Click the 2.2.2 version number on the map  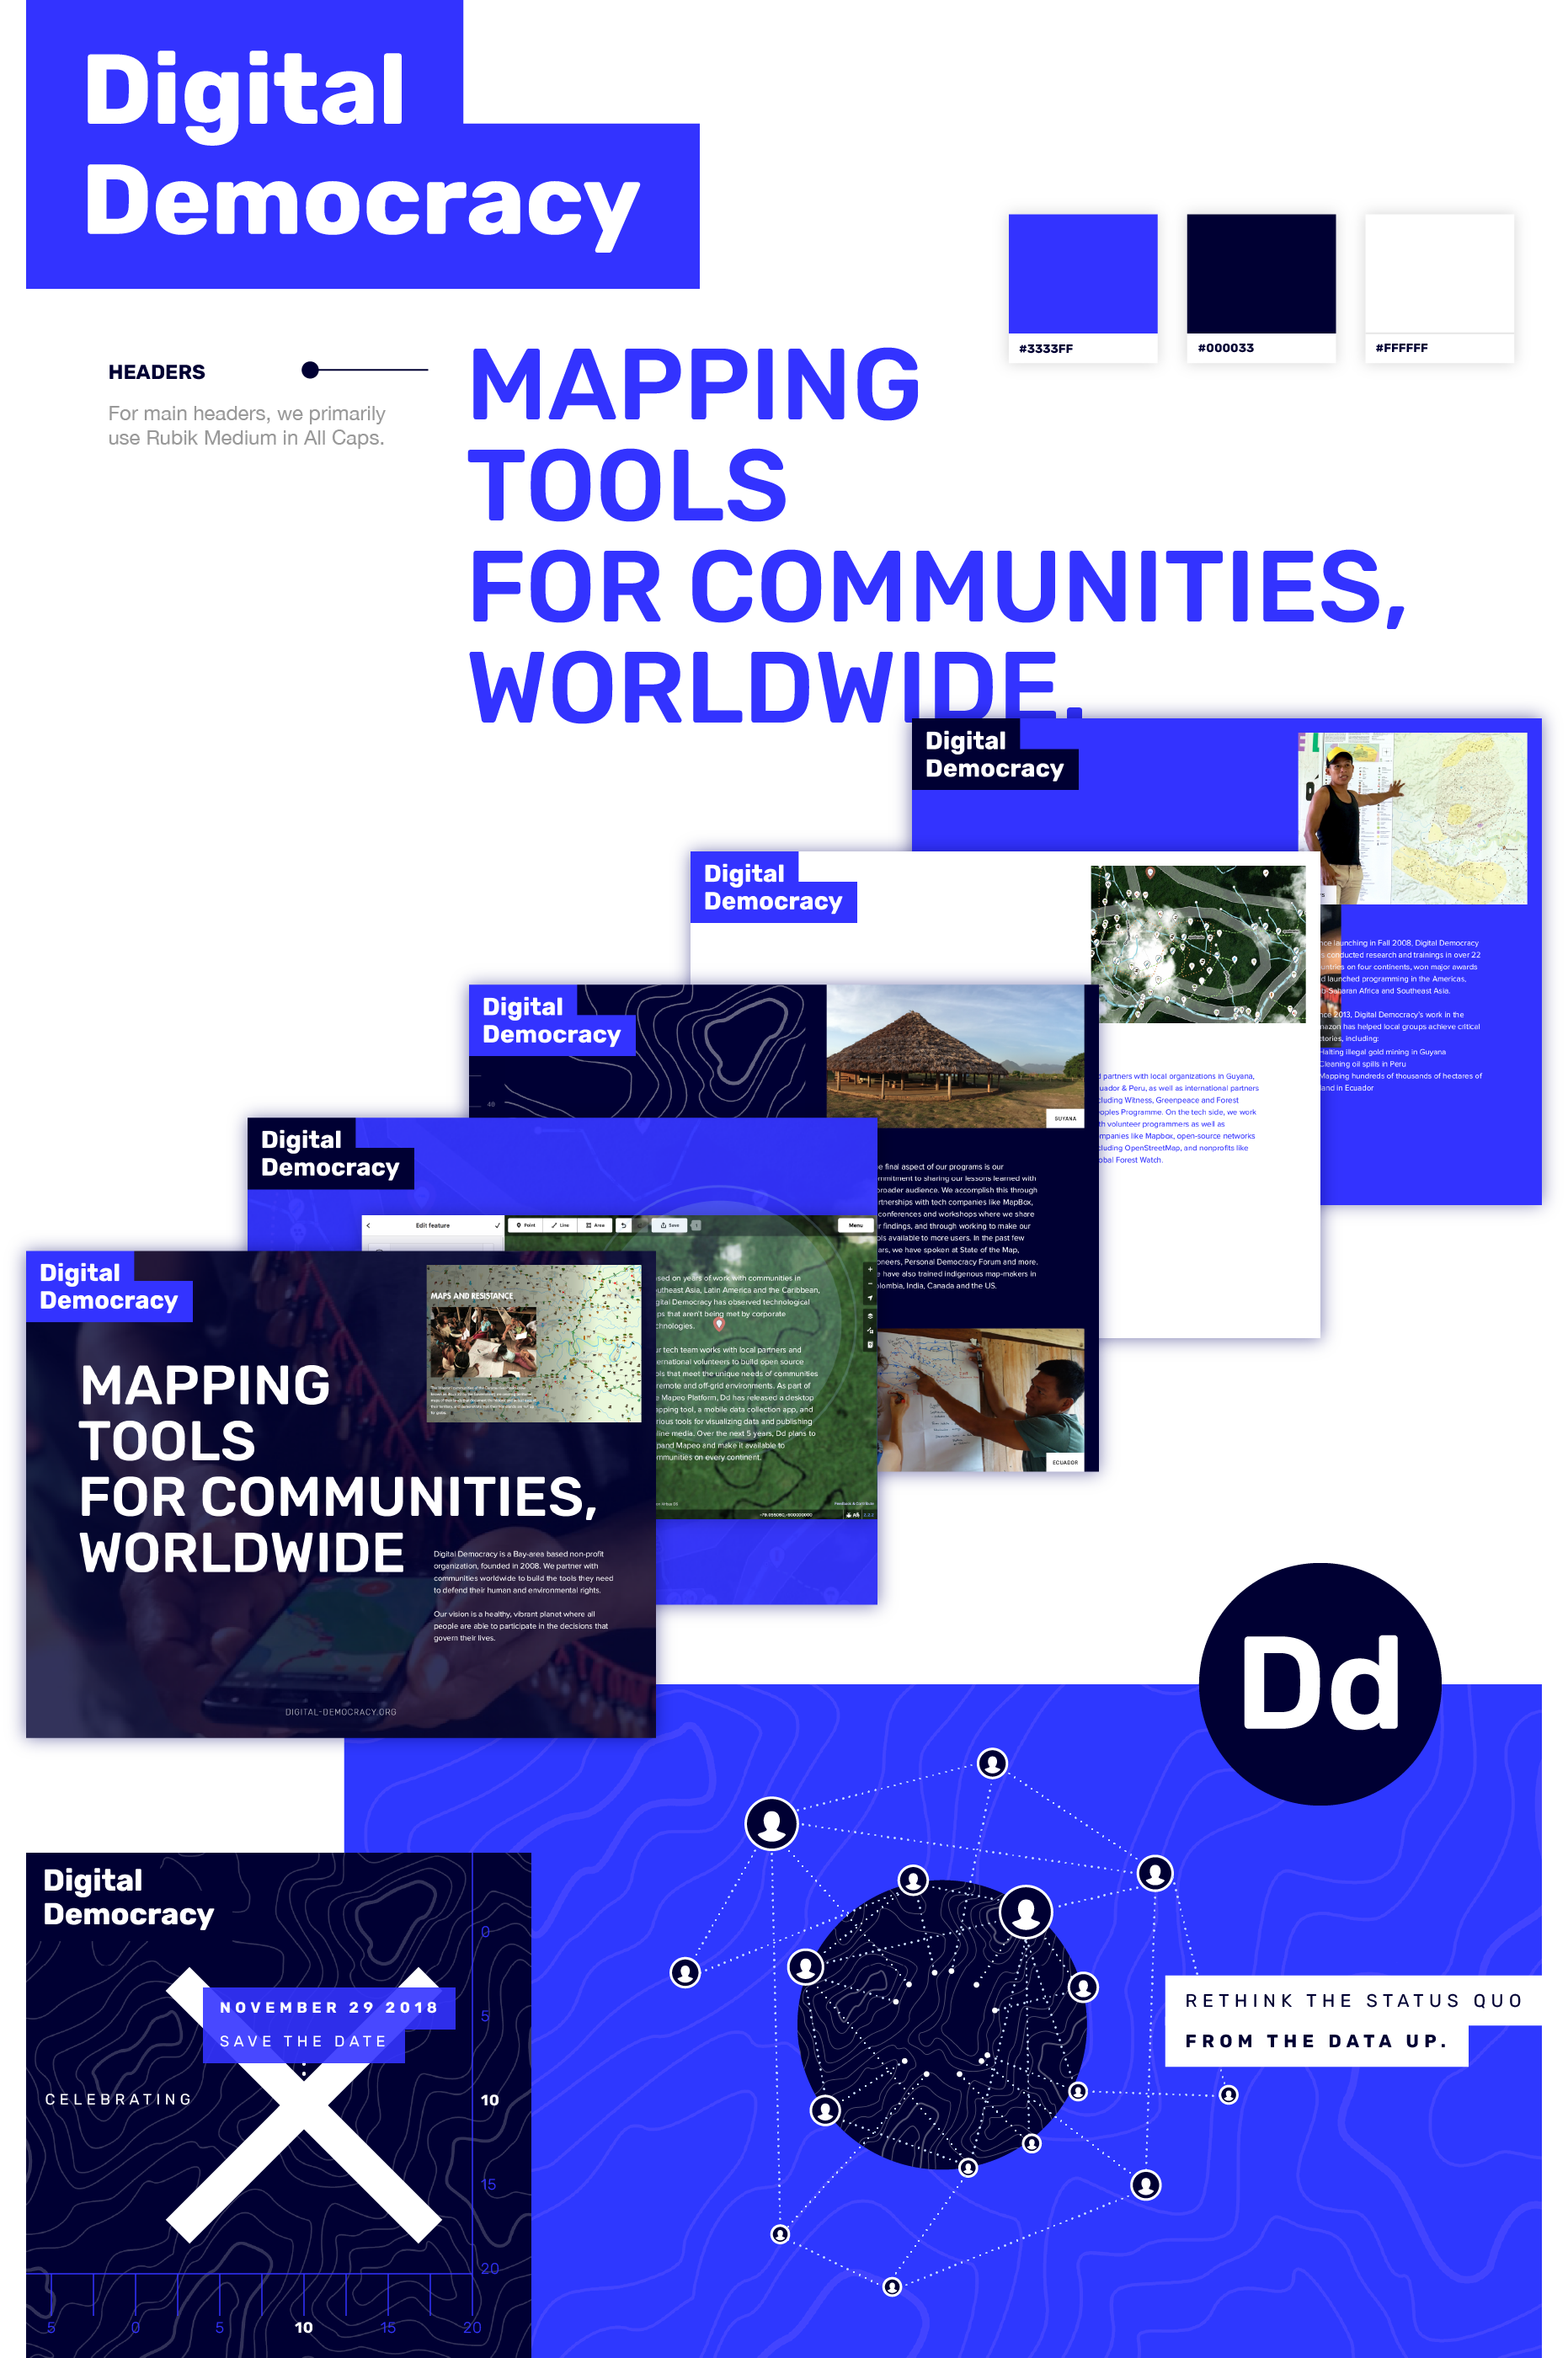click(x=868, y=1515)
